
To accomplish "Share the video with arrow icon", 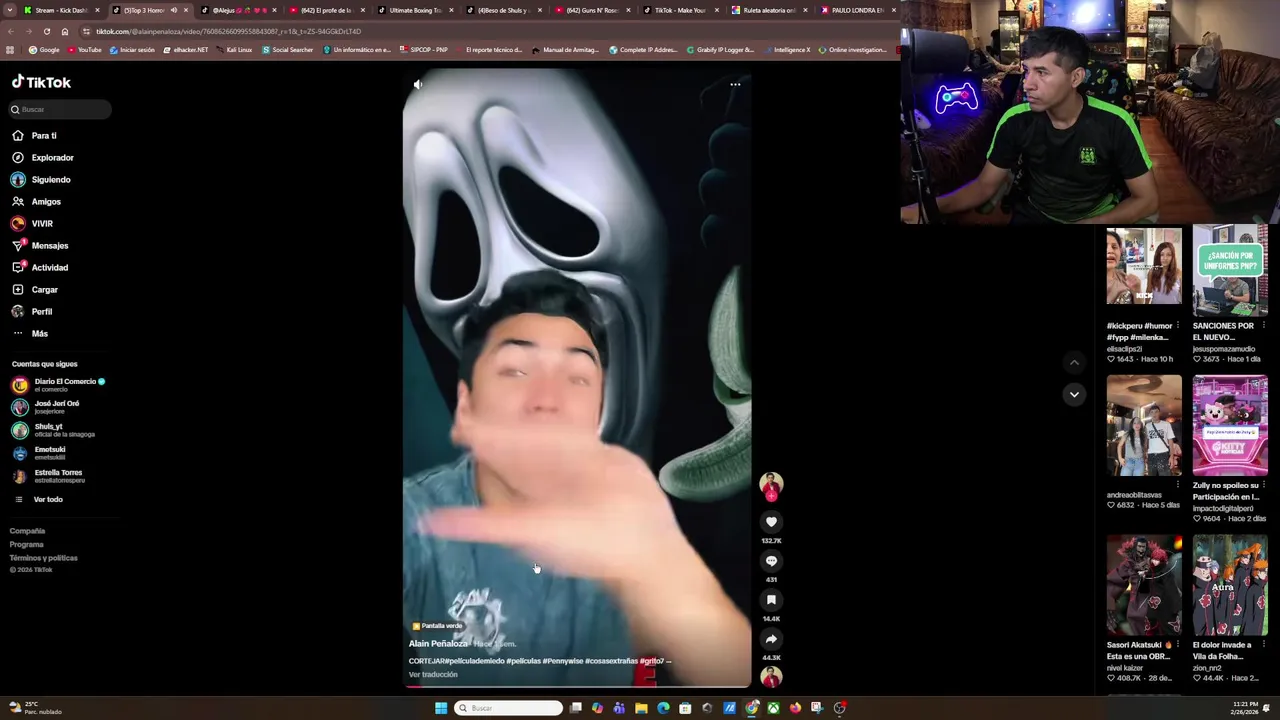I will click(771, 639).
